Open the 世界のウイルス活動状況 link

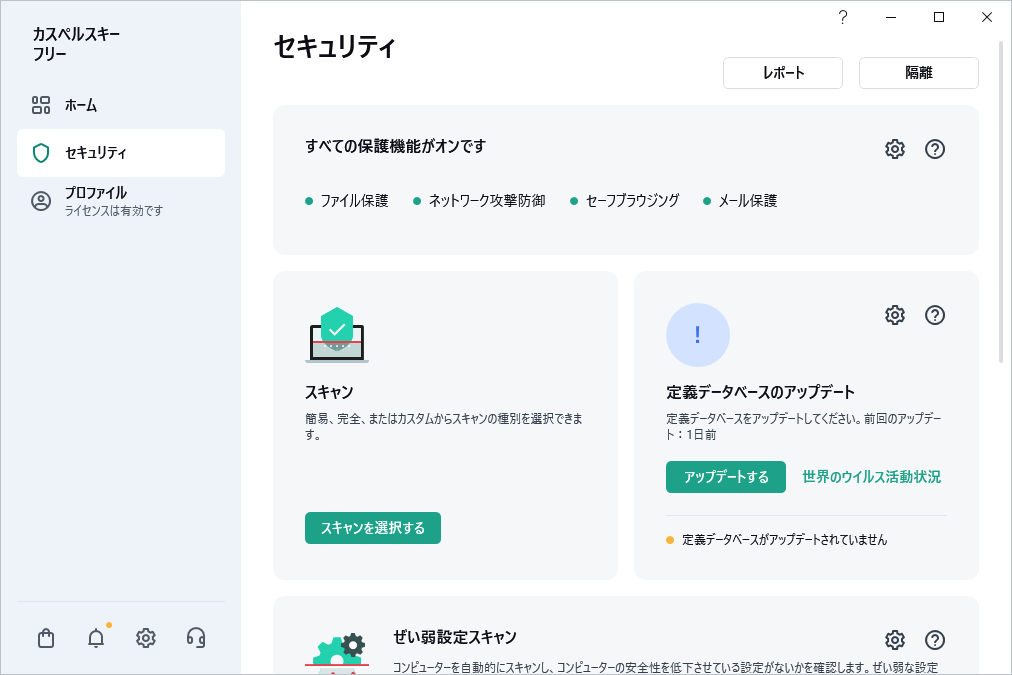[x=871, y=477]
